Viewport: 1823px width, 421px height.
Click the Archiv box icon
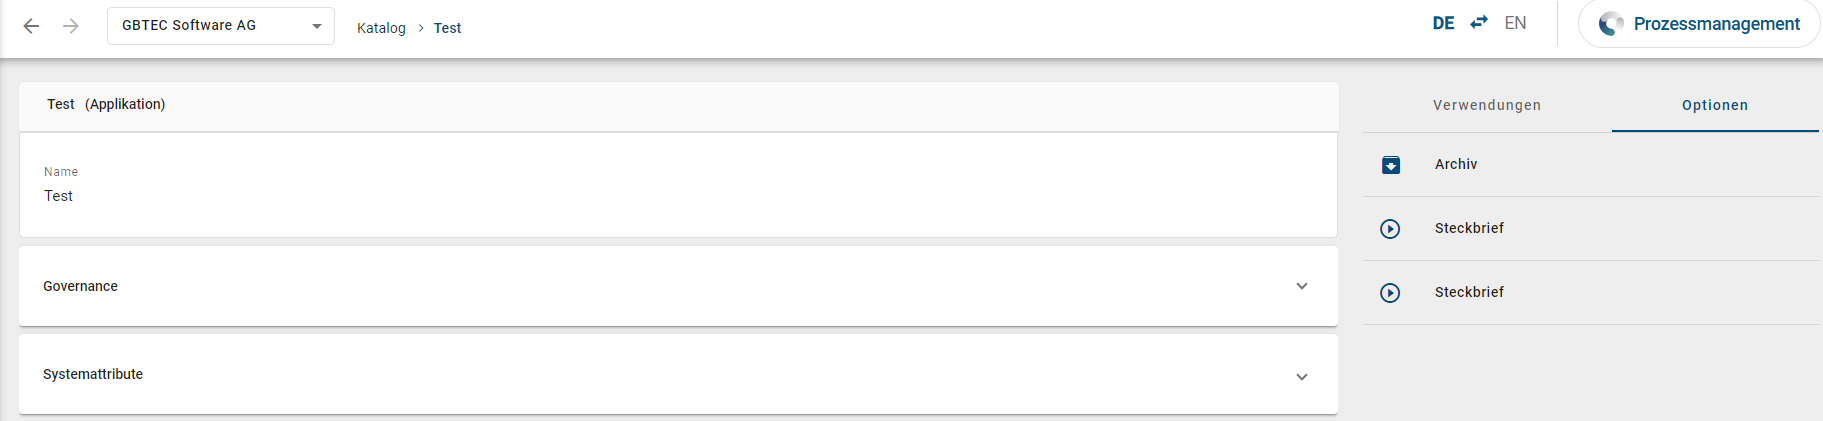[1391, 165]
